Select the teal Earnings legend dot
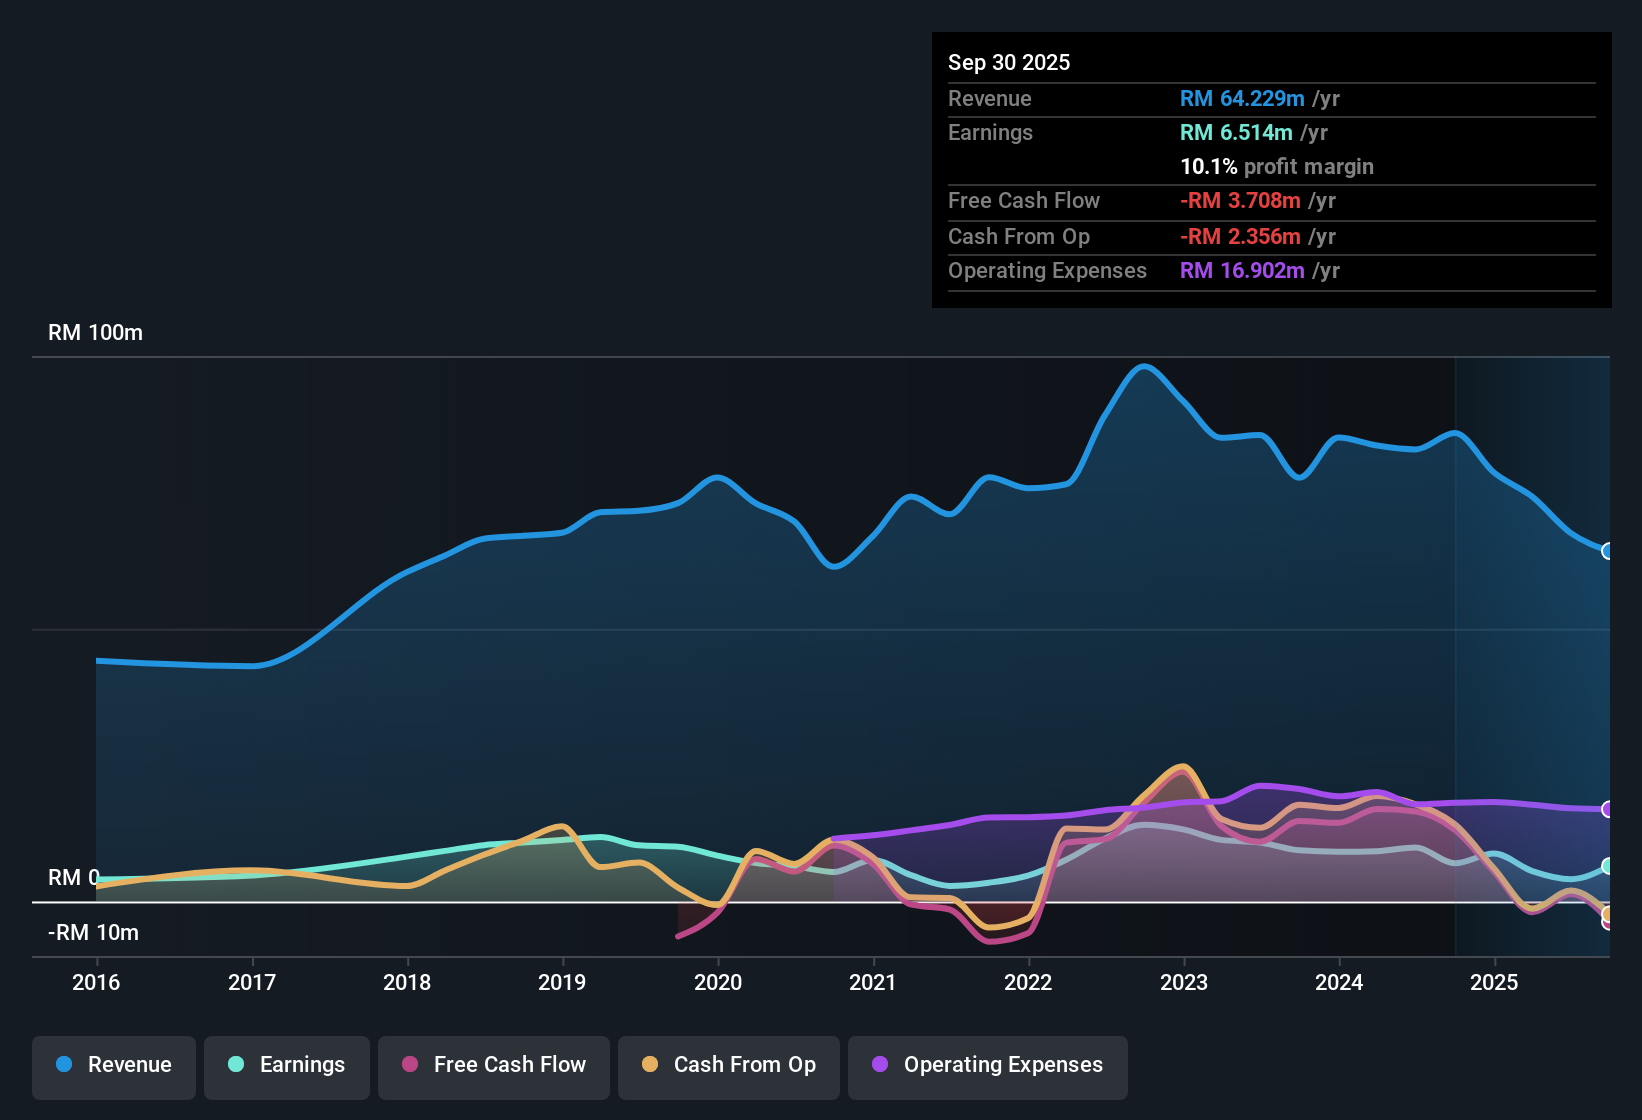 [236, 1065]
